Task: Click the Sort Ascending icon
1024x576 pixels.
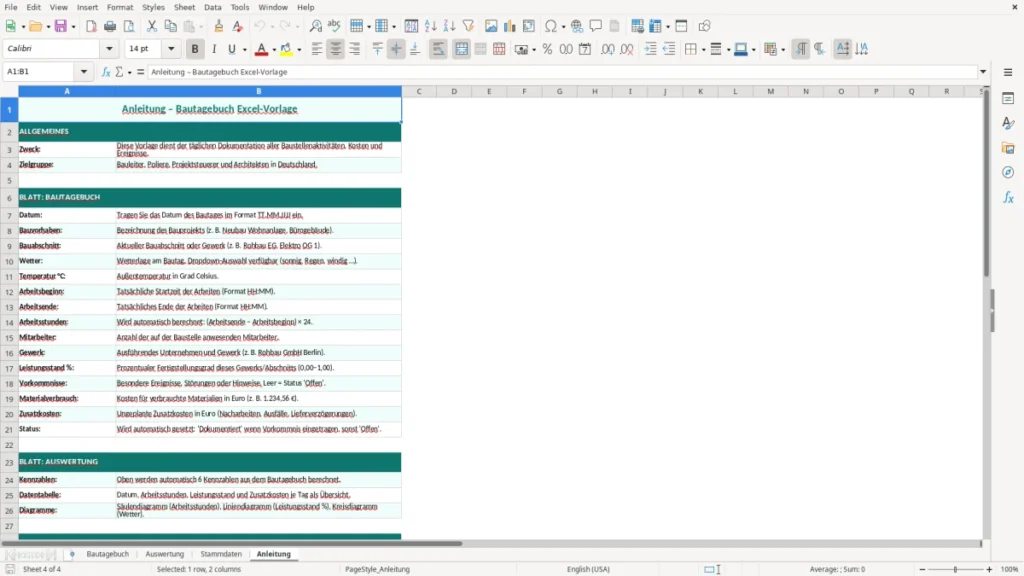Action: click(x=430, y=26)
